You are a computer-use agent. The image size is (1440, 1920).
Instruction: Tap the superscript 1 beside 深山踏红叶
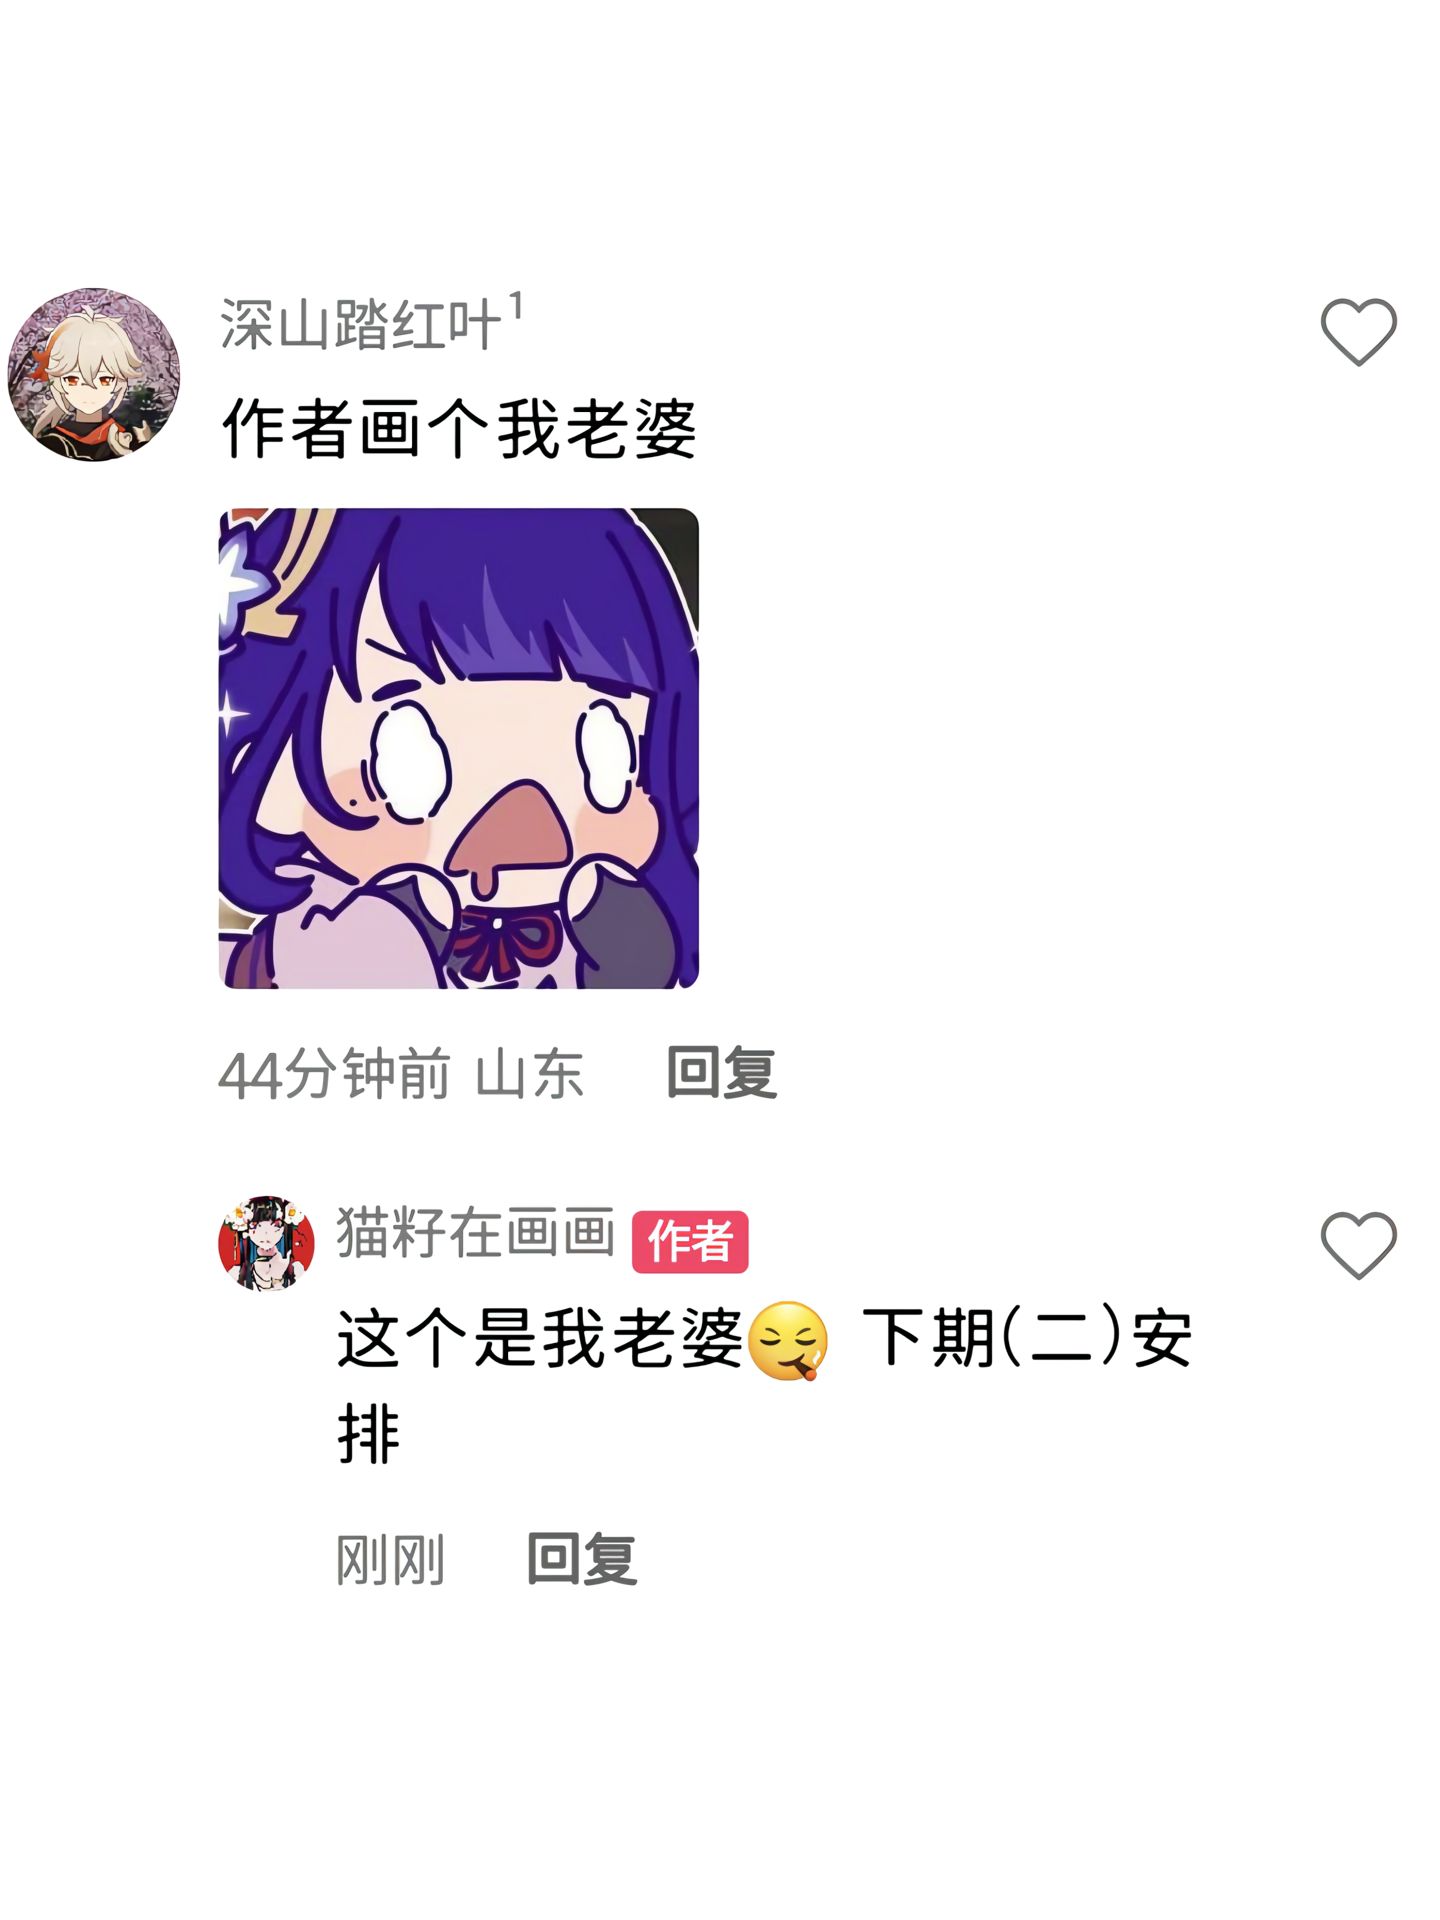(x=516, y=305)
